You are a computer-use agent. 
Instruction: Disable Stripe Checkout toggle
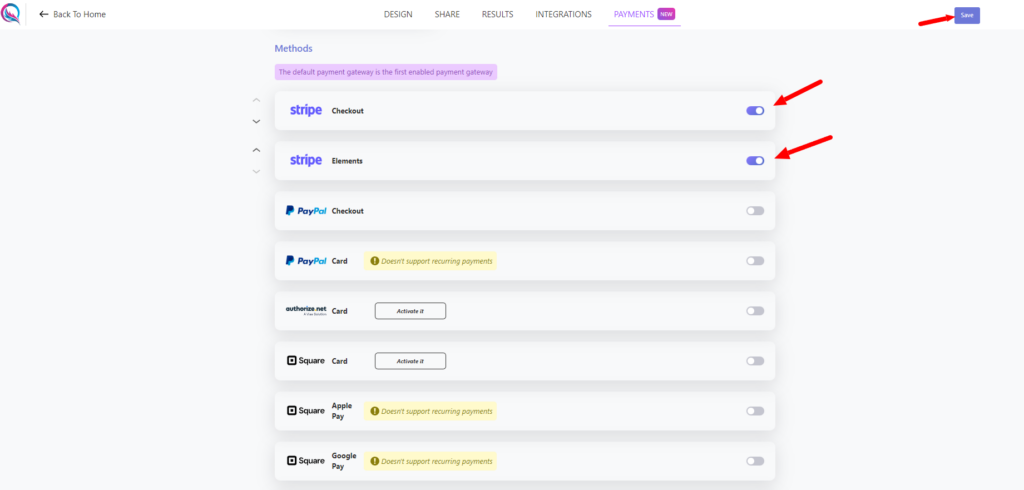point(755,110)
